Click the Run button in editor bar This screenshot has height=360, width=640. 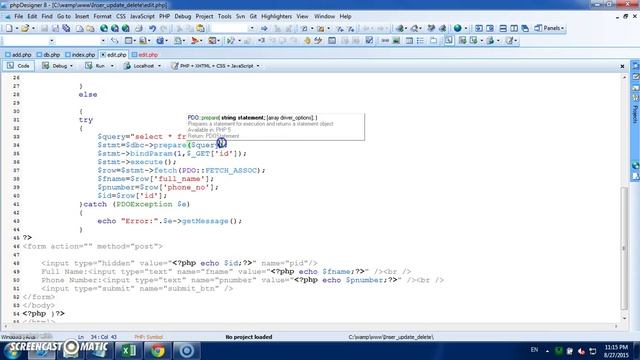click(x=96, y=66)
